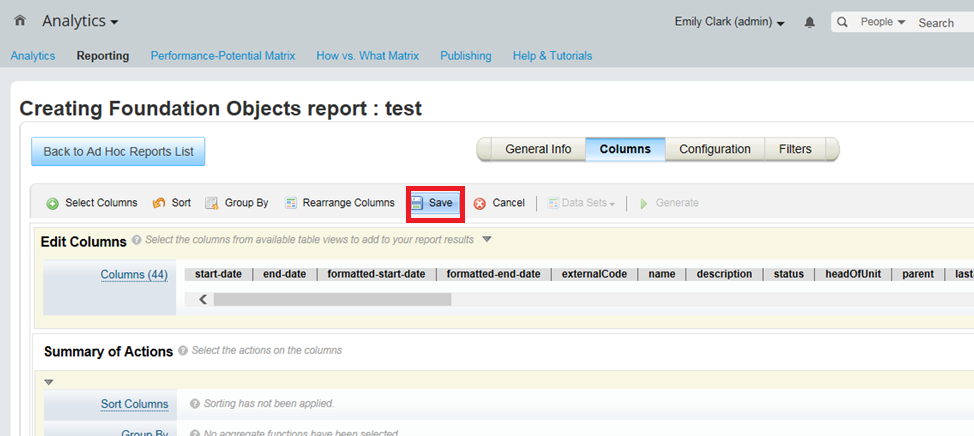
Task: Open Help & Tutorials tab
Action: point(552,56)
